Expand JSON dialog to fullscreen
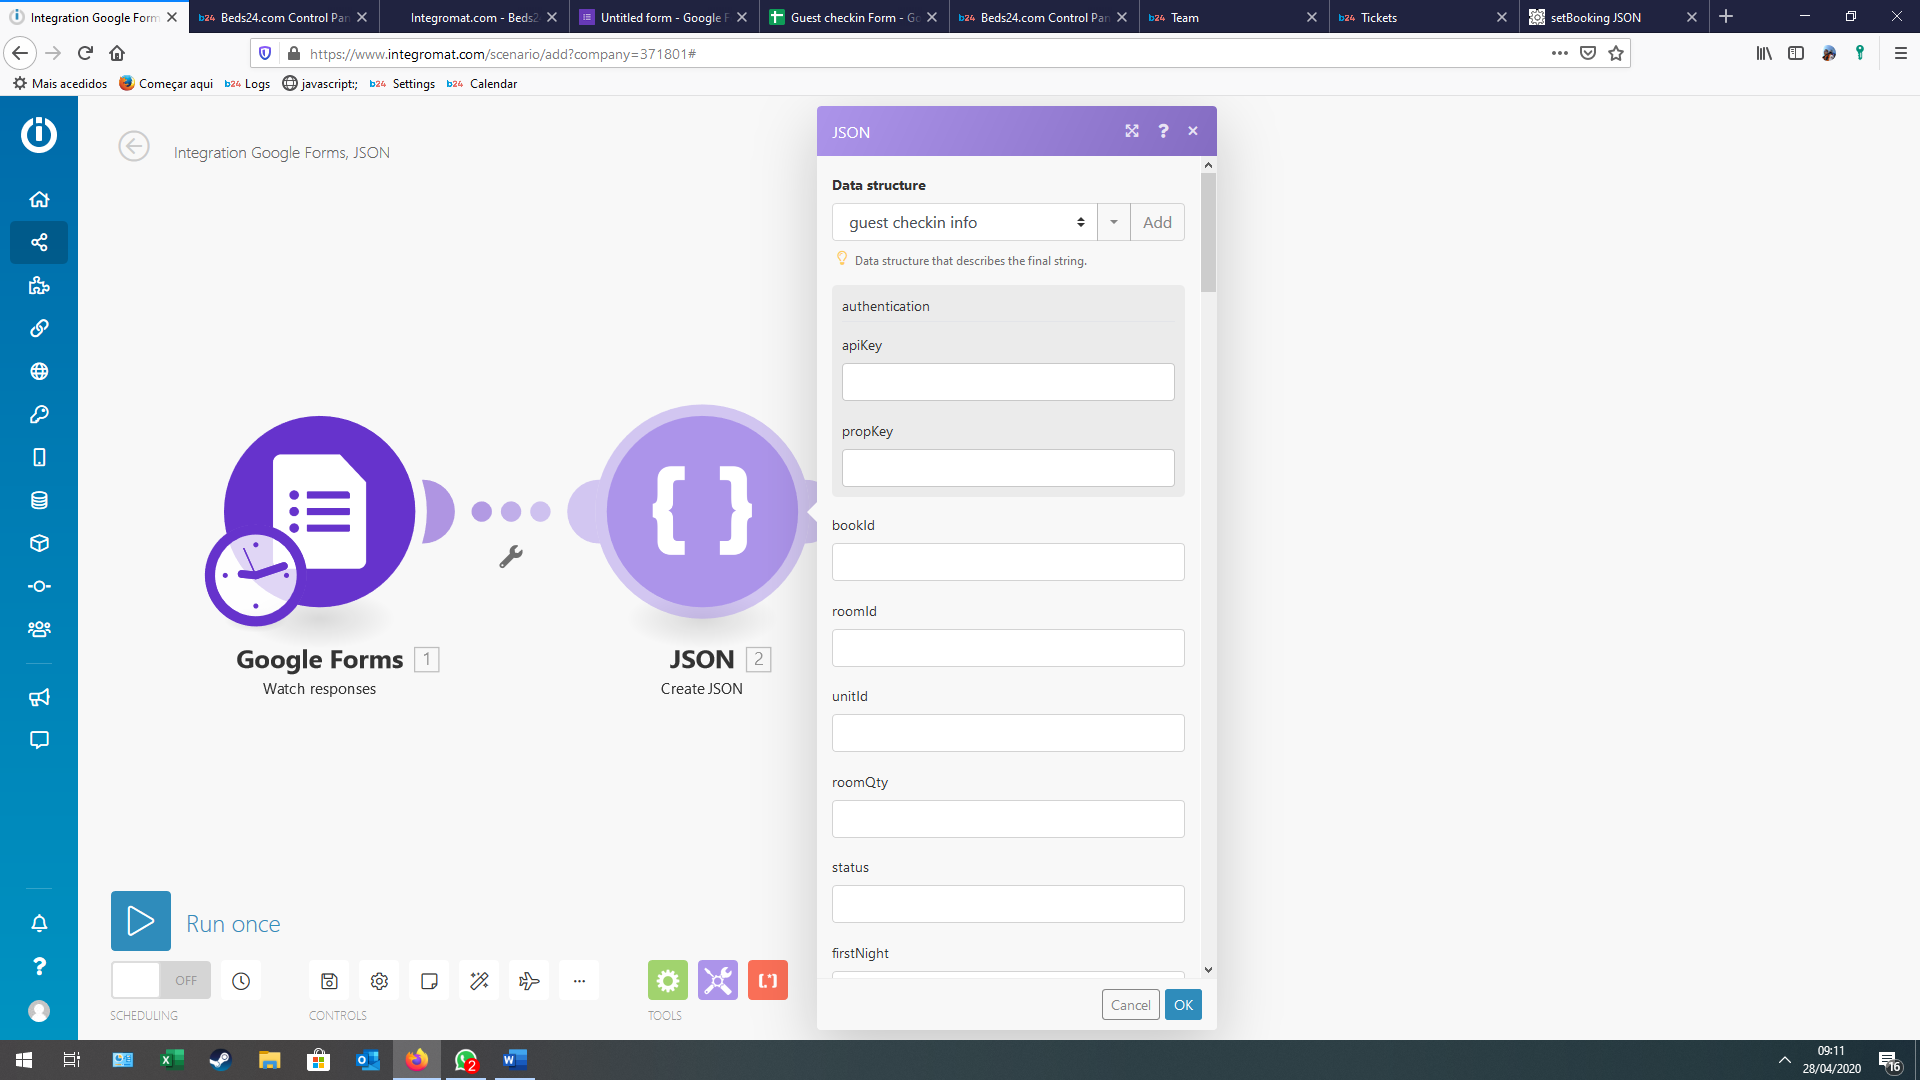The image size is (1920, 1080). (1132, 131)
